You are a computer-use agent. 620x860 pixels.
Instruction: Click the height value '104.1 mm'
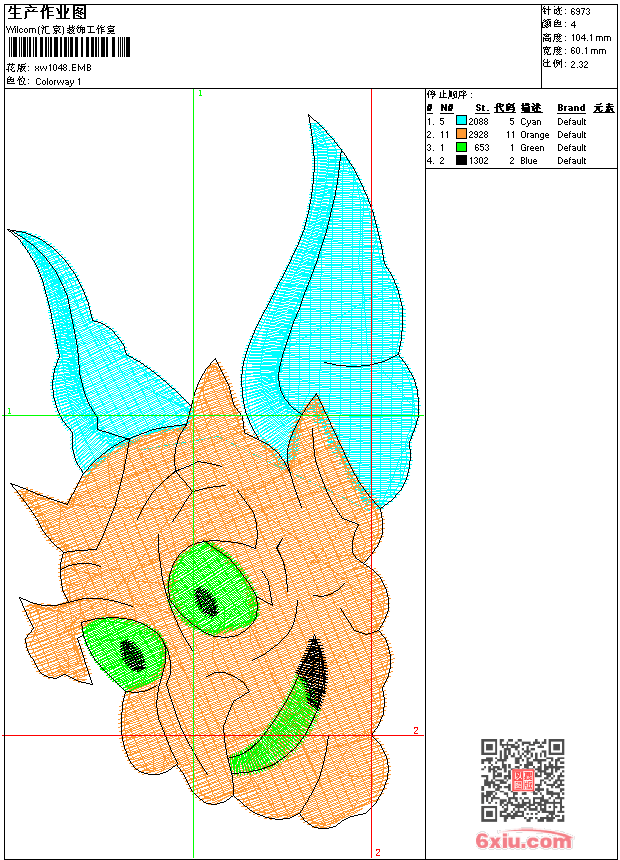(x=590, y=38)
